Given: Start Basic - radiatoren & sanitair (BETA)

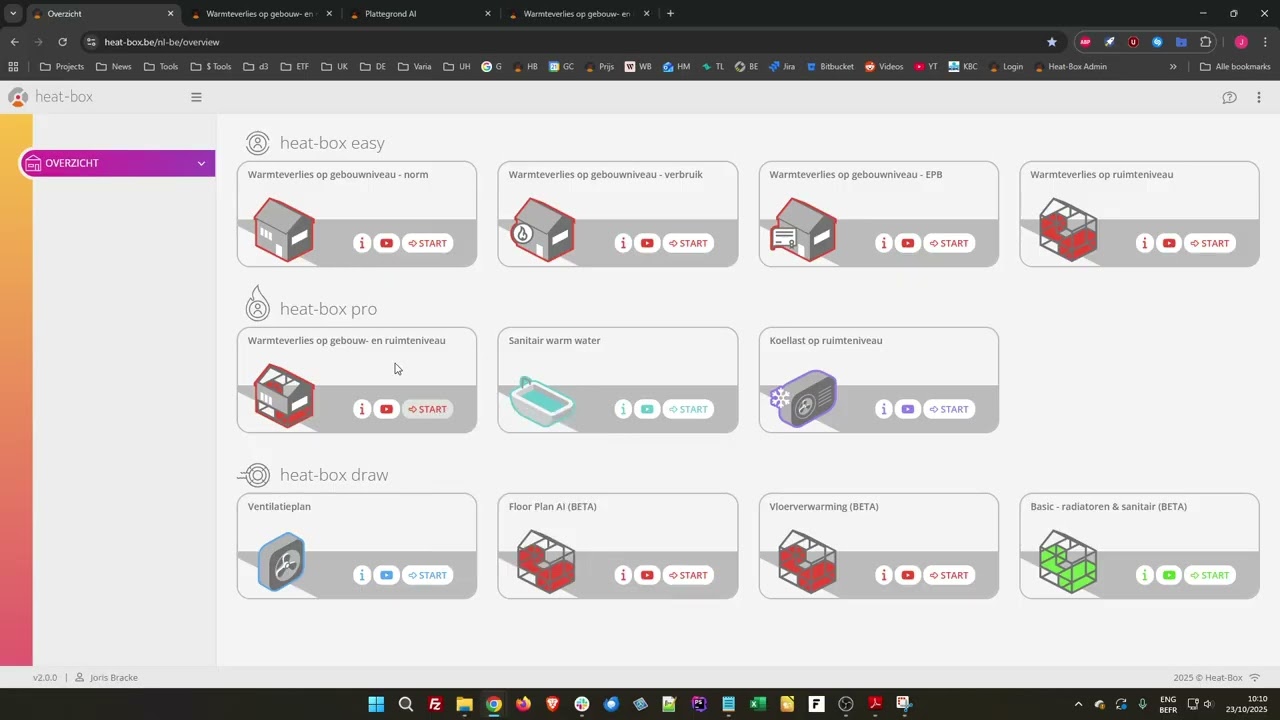Looking at the screenshot, I should click(x=1210, y=575).
